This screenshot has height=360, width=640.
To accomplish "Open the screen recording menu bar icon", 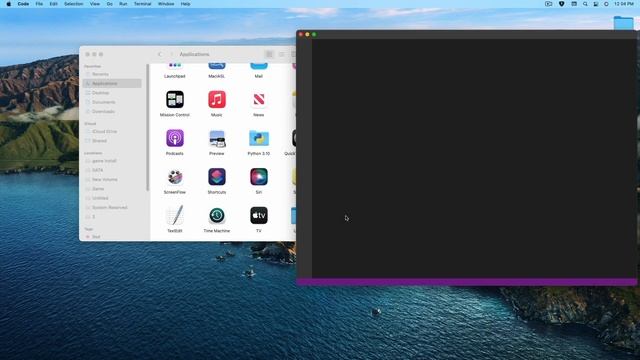I will (x=549, y=4).
